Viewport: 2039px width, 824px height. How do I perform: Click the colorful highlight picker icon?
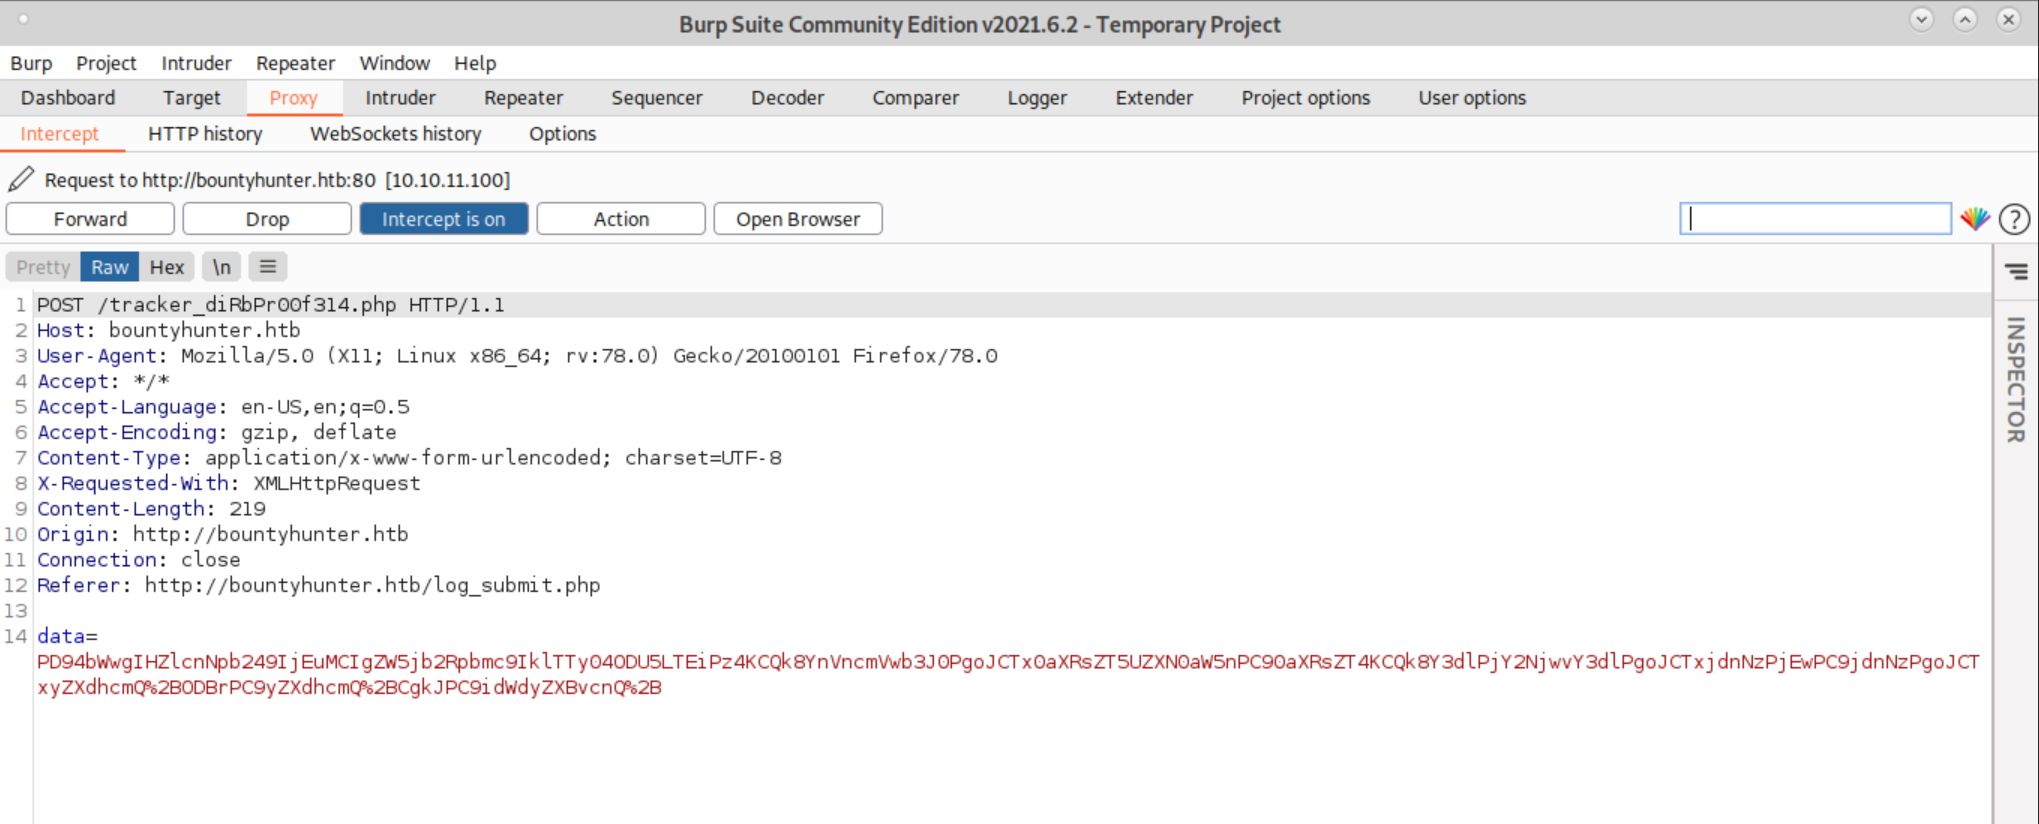pyautogui.click(x=1974, y=219)
